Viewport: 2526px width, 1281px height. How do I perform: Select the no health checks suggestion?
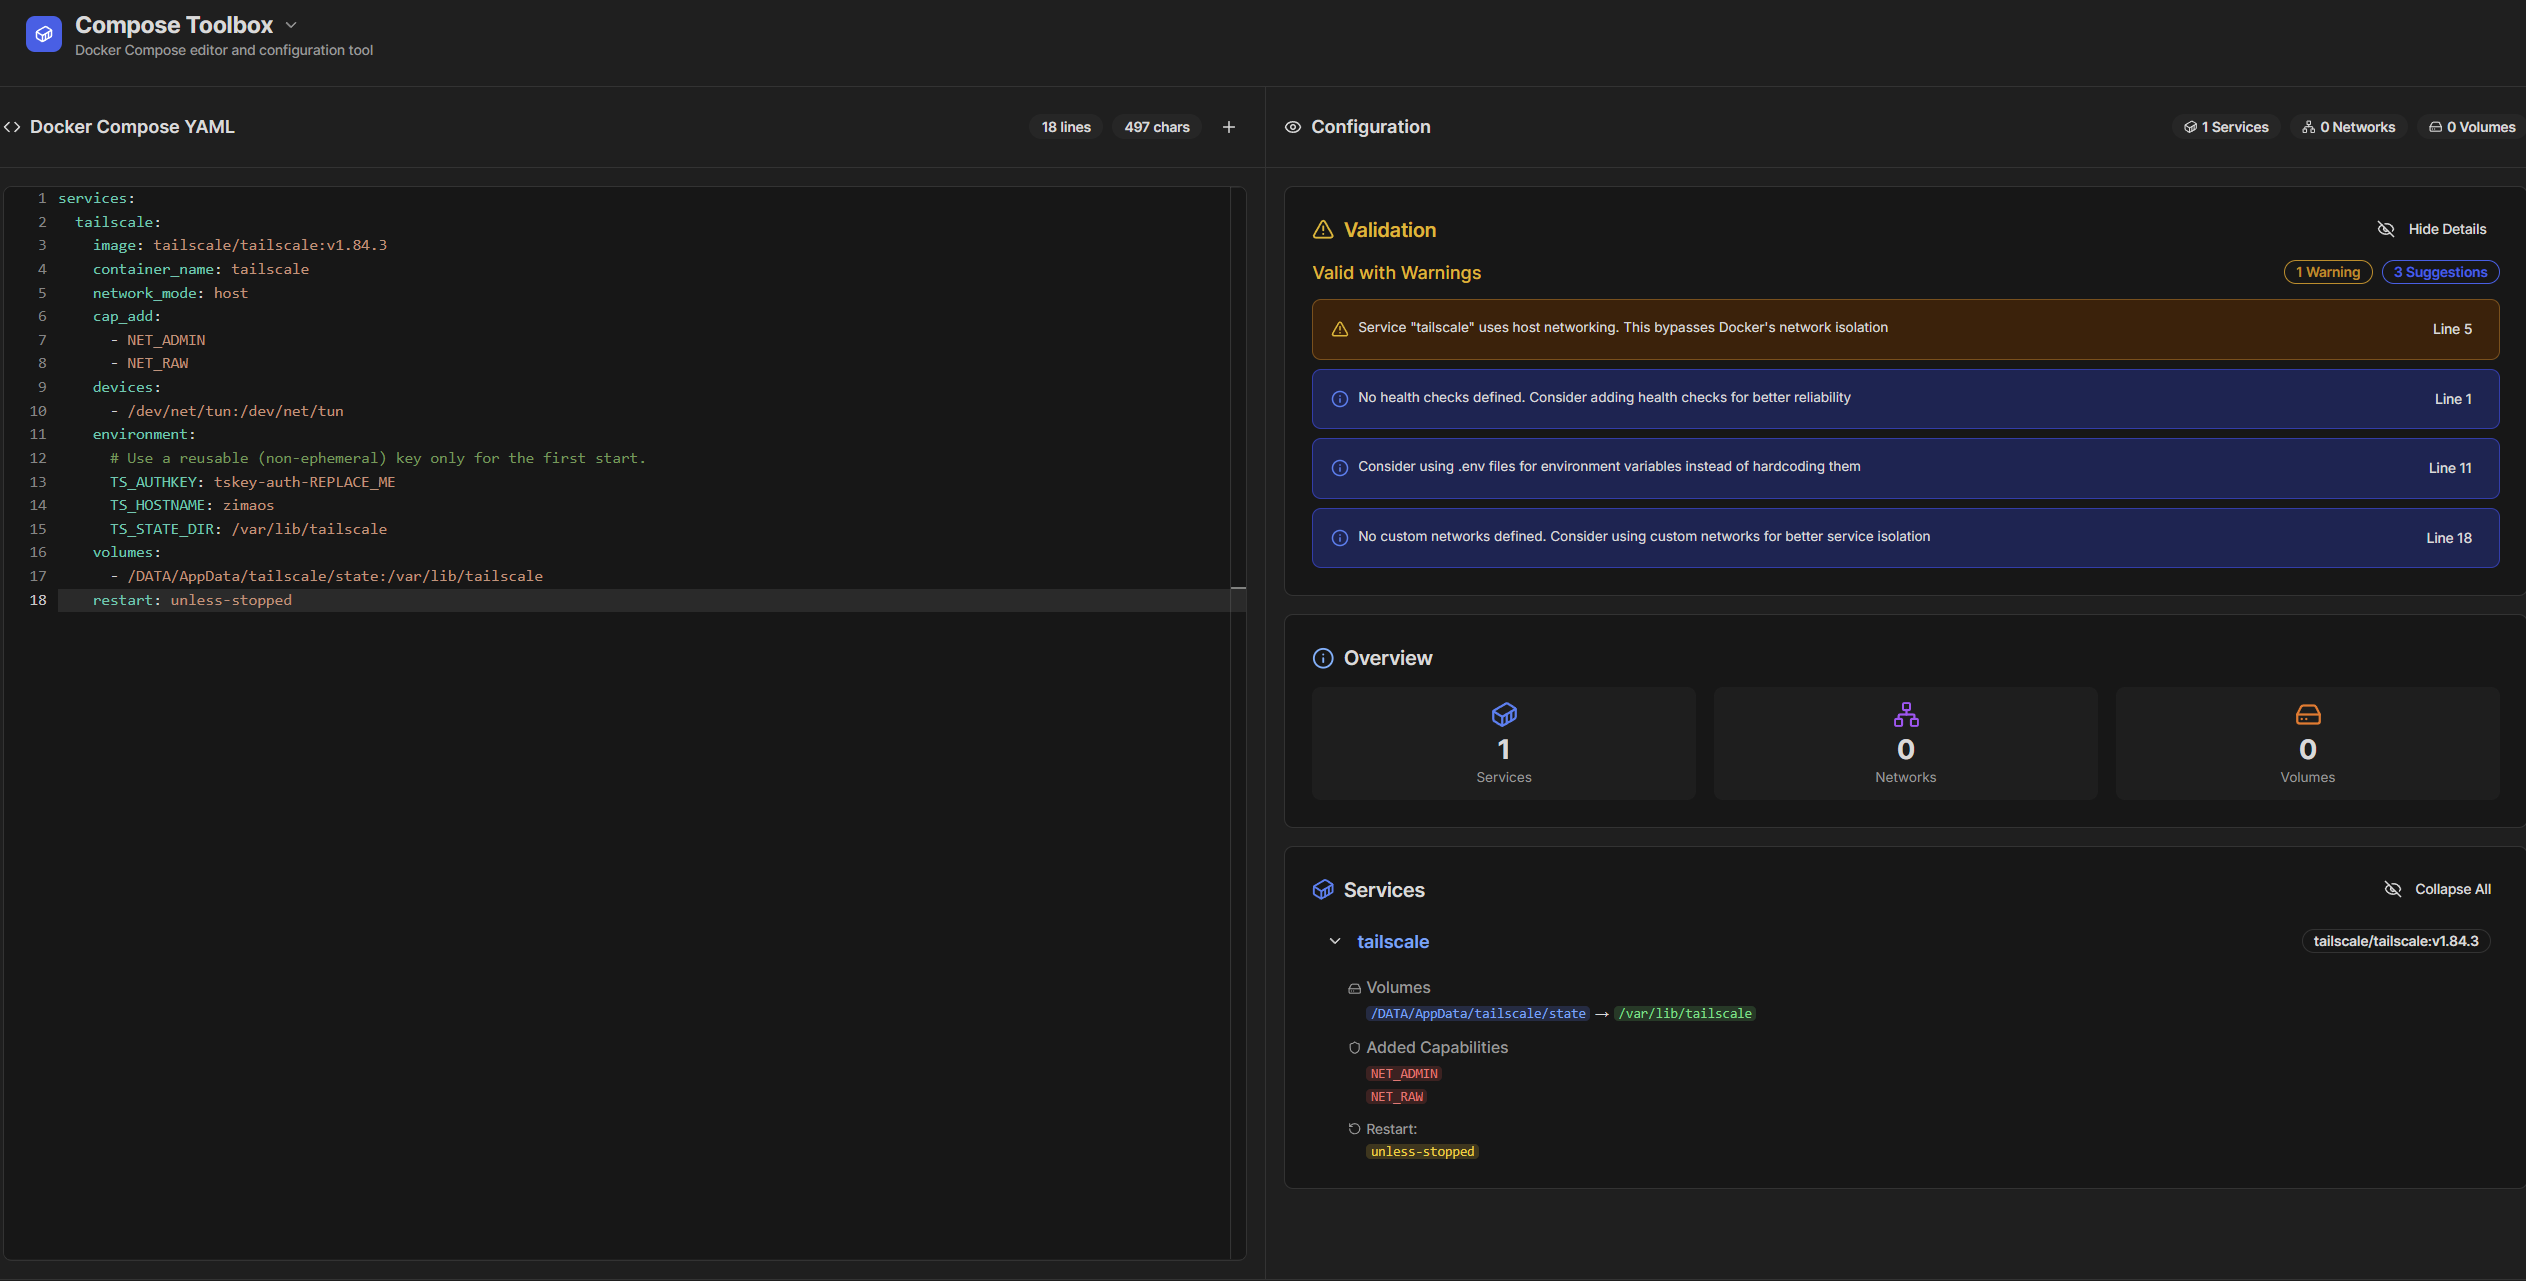click(x=1904, y=398)
